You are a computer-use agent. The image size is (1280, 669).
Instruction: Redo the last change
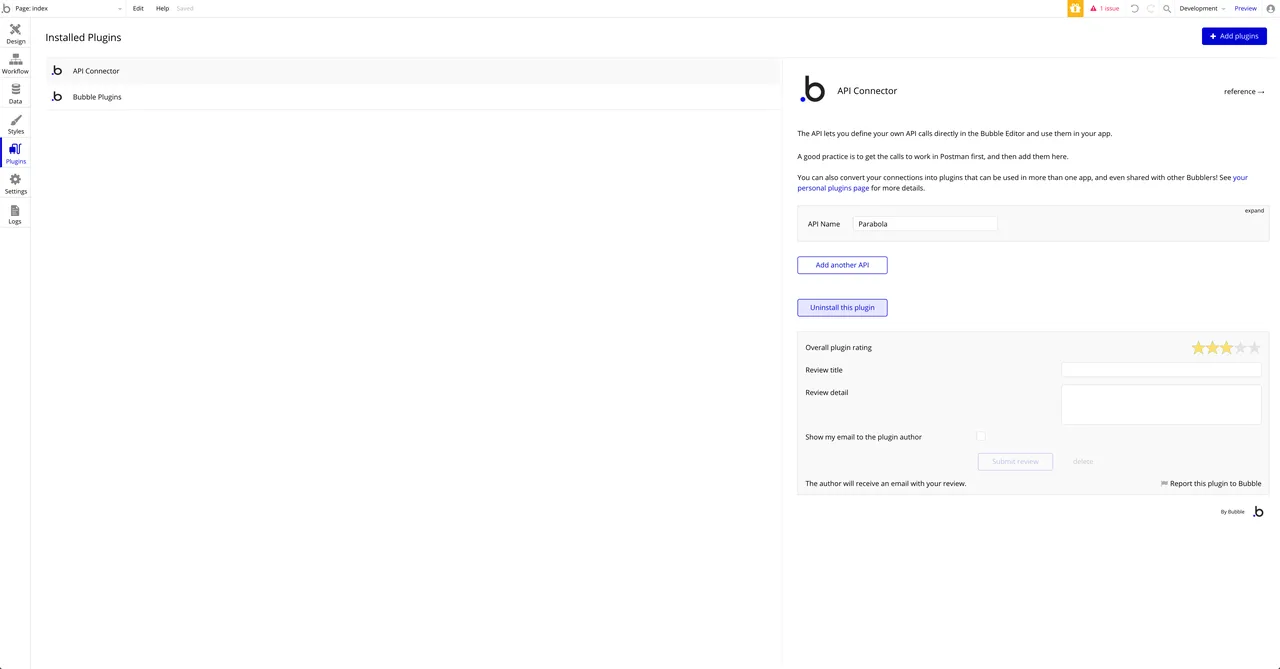1150,8
